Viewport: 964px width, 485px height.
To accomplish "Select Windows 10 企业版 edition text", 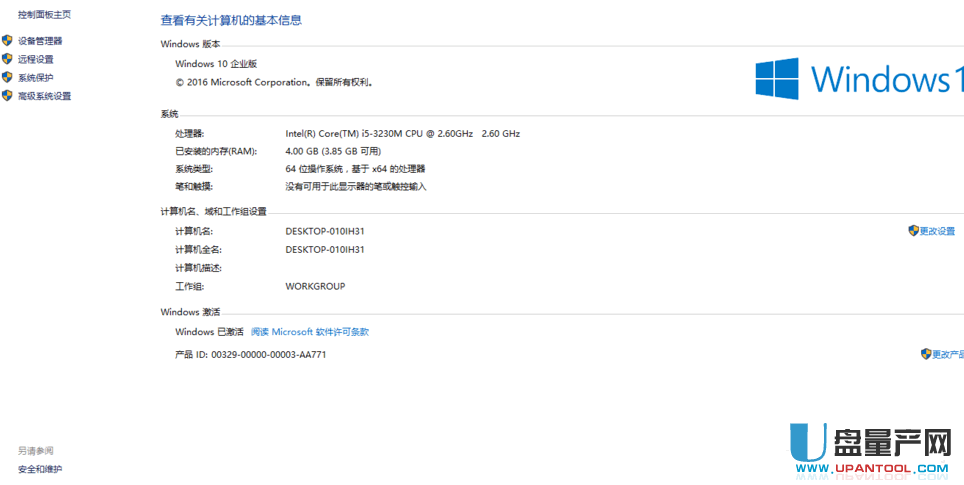I will click(216, 64).
